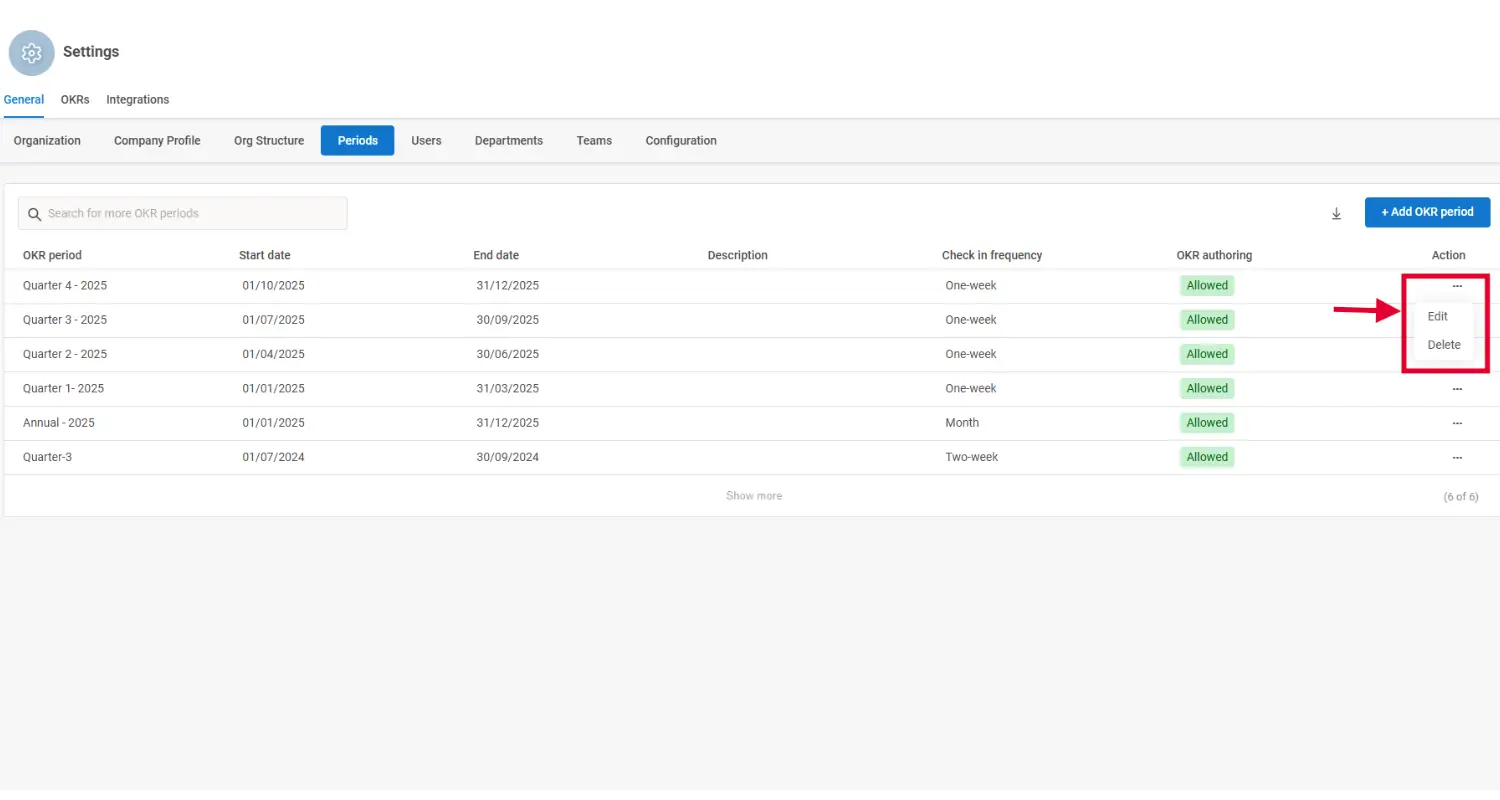Click the search magnifier icon
Viewport: 1500px width, 800px height.
(x=34, y=213)
